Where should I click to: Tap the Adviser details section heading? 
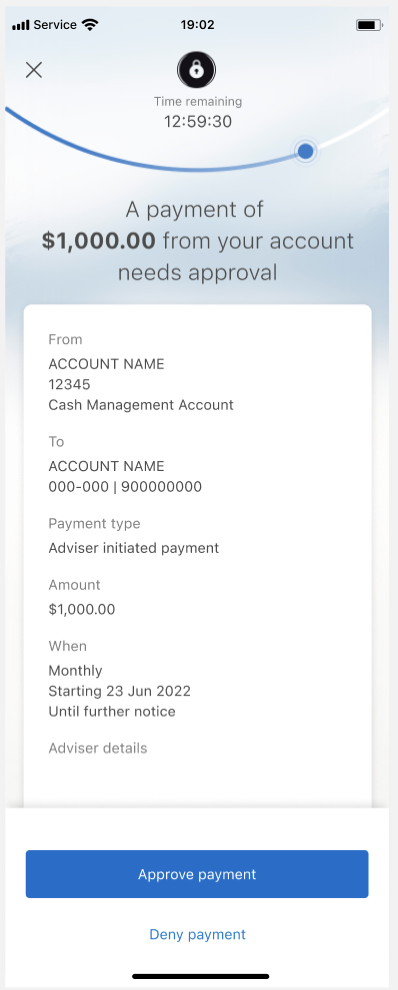[x=98, y=748]
